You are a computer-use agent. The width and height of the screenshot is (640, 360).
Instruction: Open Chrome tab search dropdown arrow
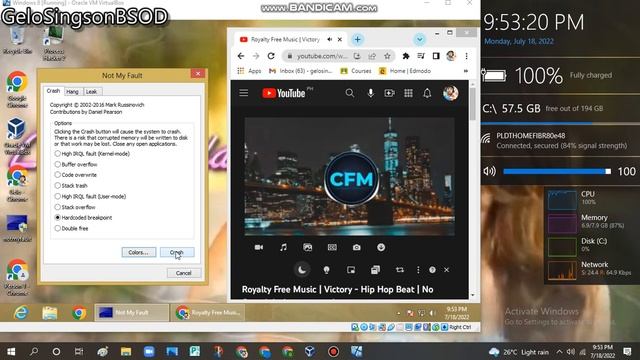(x=420, y=40)
